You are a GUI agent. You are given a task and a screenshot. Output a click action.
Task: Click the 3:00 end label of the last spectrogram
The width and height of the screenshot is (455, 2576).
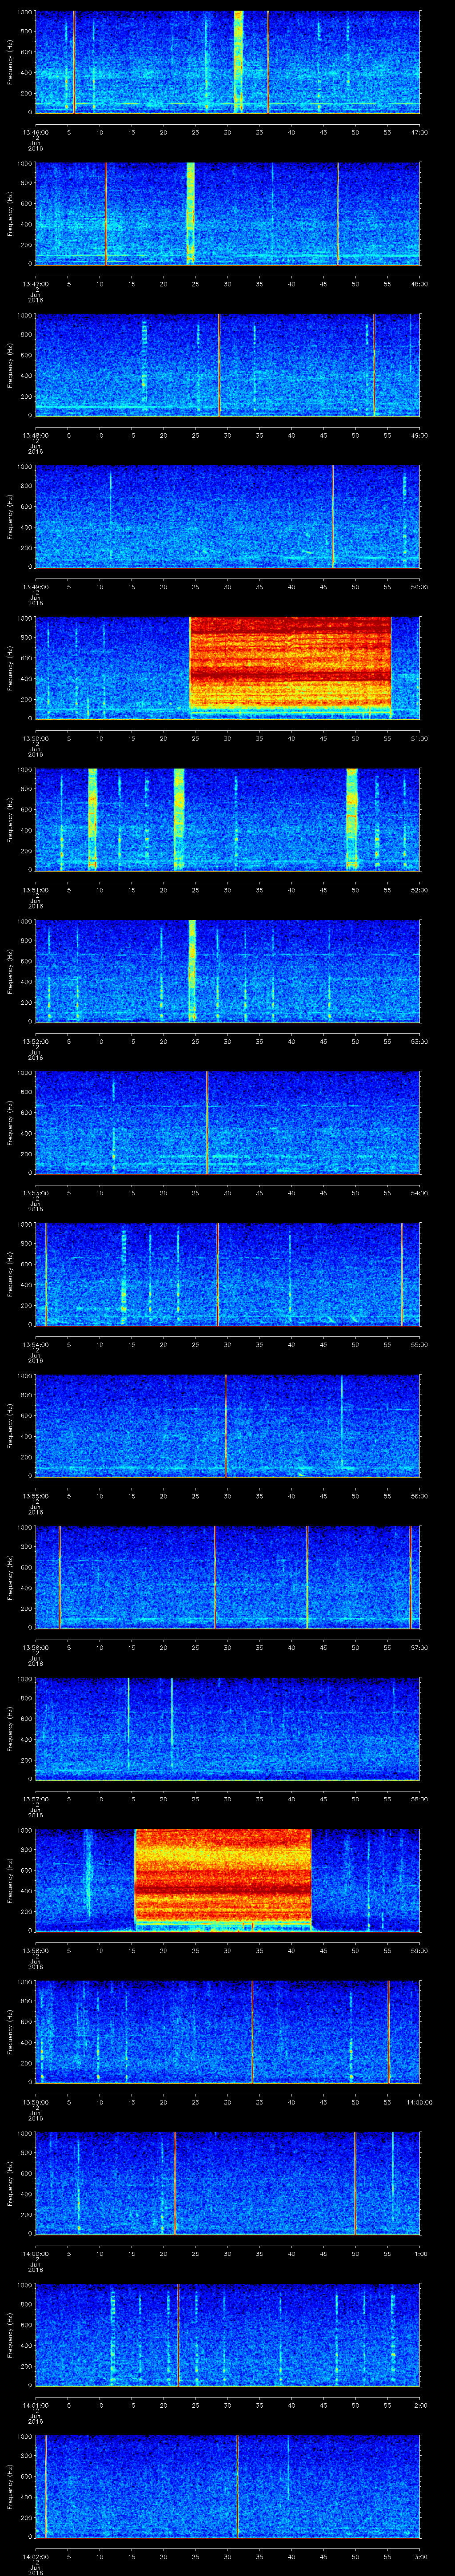(421, 2557)
